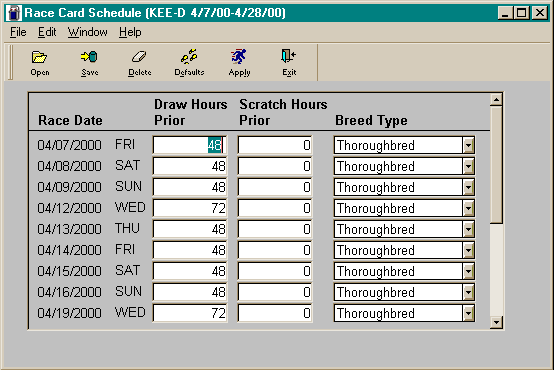Expand Breed Type dropdown for 04/14/2000
554x370 pixels.
tap(468, 250)
